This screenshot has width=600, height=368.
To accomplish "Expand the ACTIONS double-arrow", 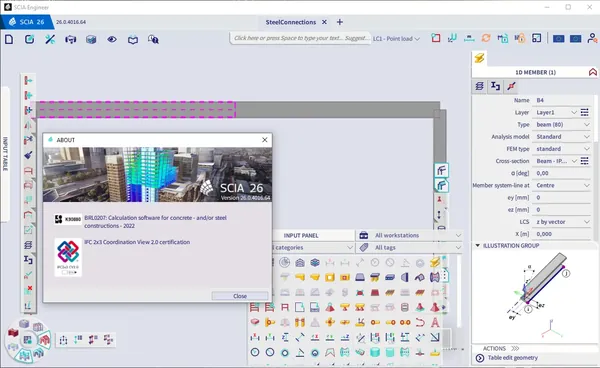I will coord(515,348).
